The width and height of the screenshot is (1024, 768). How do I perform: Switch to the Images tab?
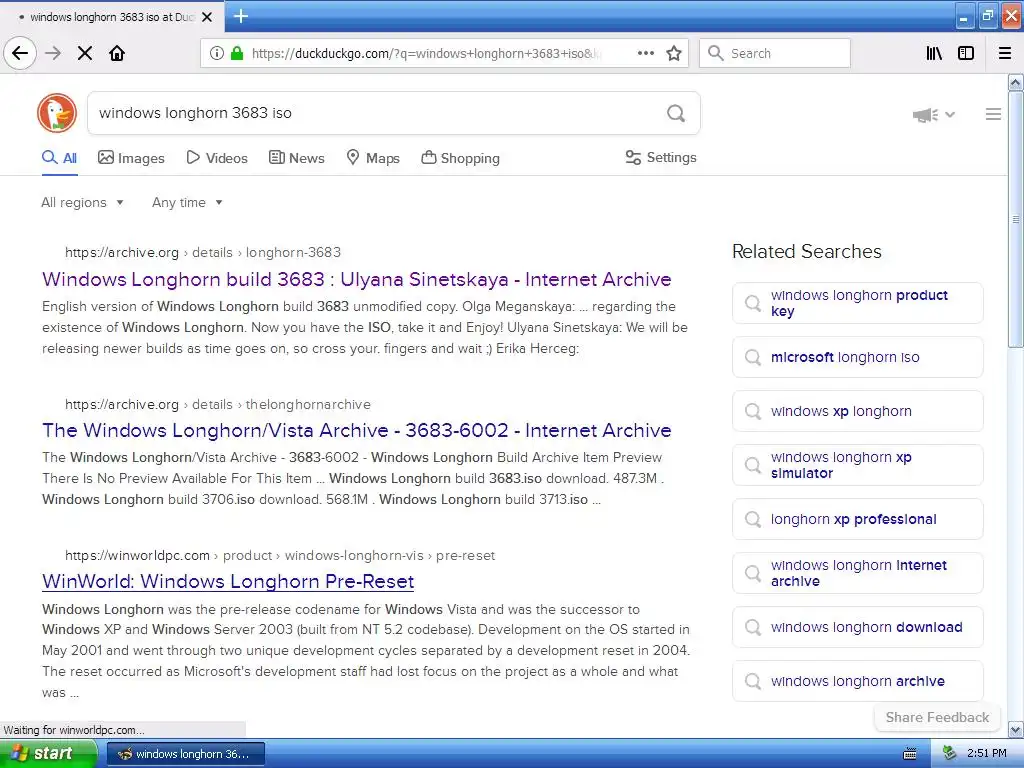coord(131,158)
